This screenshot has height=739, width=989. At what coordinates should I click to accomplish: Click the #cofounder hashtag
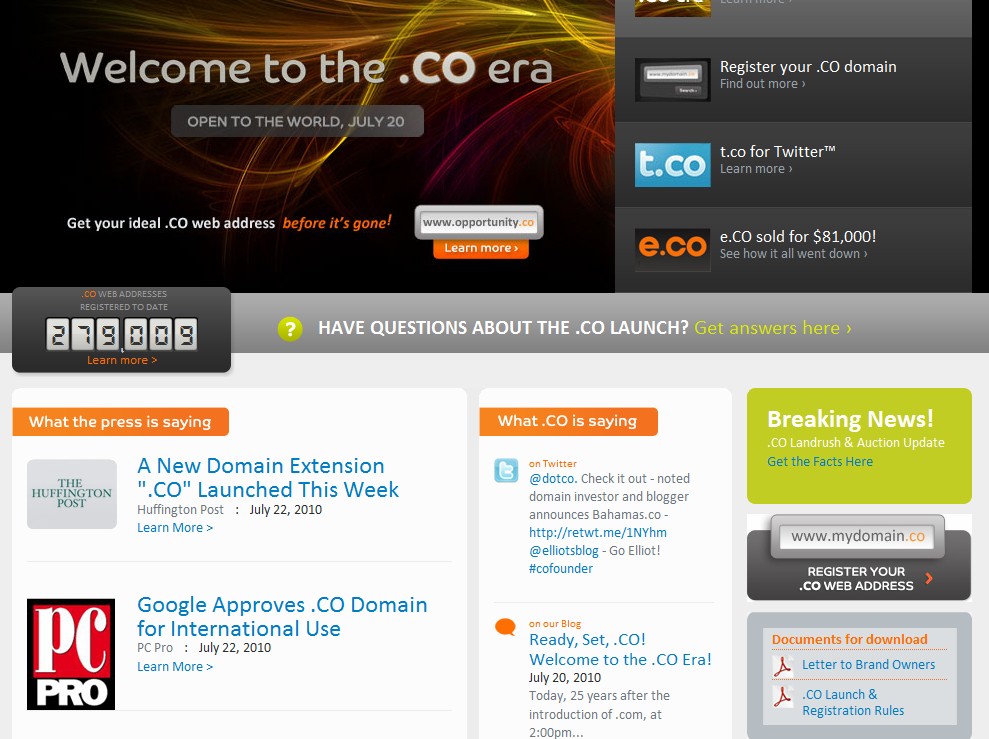coord(561,569)
